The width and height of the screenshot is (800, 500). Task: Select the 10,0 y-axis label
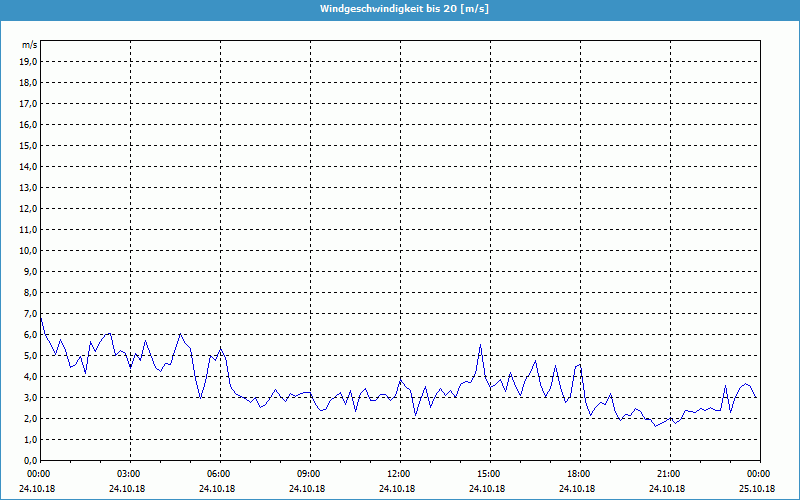[29, 250]
